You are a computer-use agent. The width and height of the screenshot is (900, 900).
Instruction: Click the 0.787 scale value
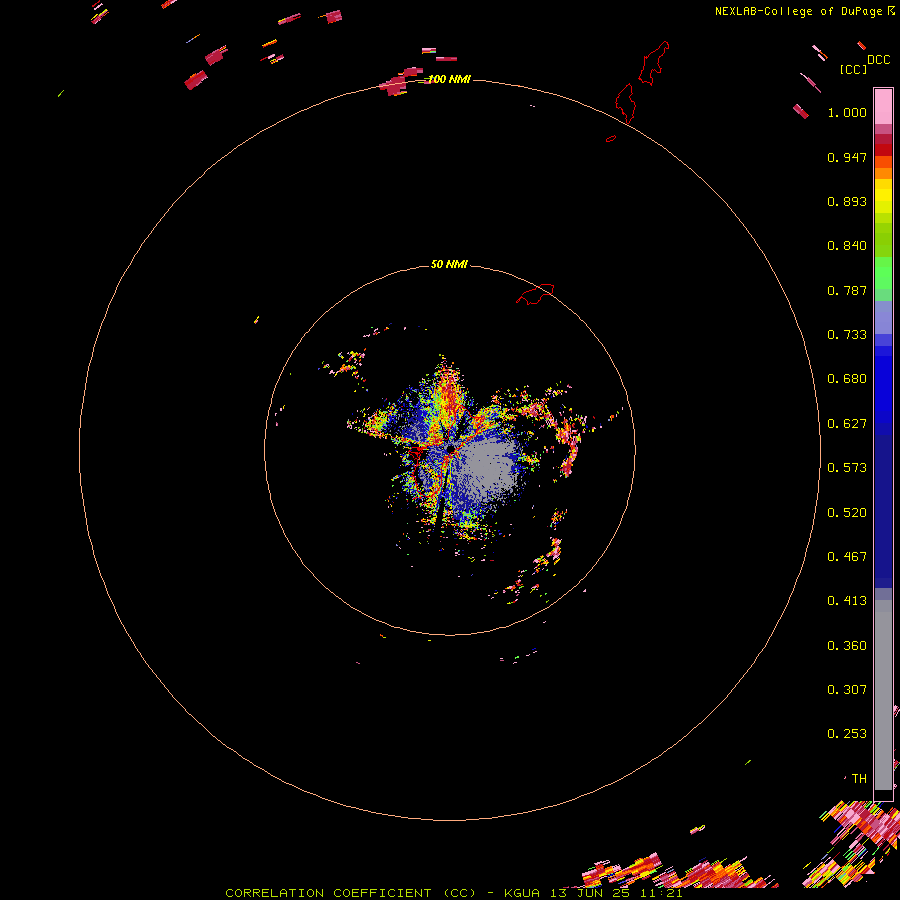[847, 290]
